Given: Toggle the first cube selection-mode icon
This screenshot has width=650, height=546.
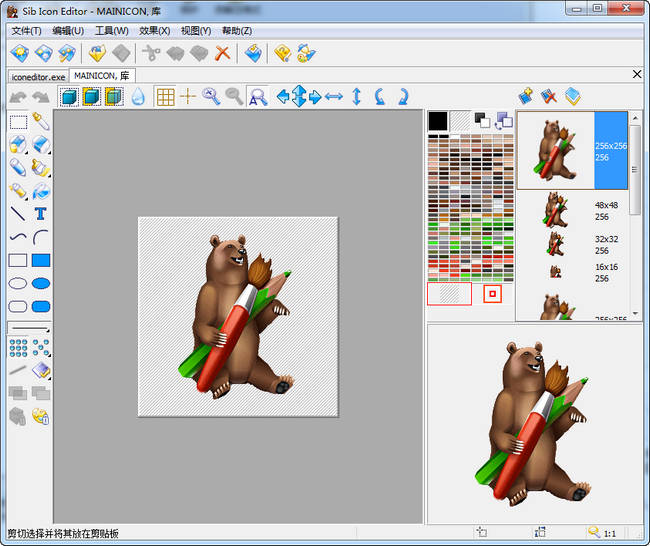Looking at the screenshot, I should pyautogui.click(x=69, y=97).
